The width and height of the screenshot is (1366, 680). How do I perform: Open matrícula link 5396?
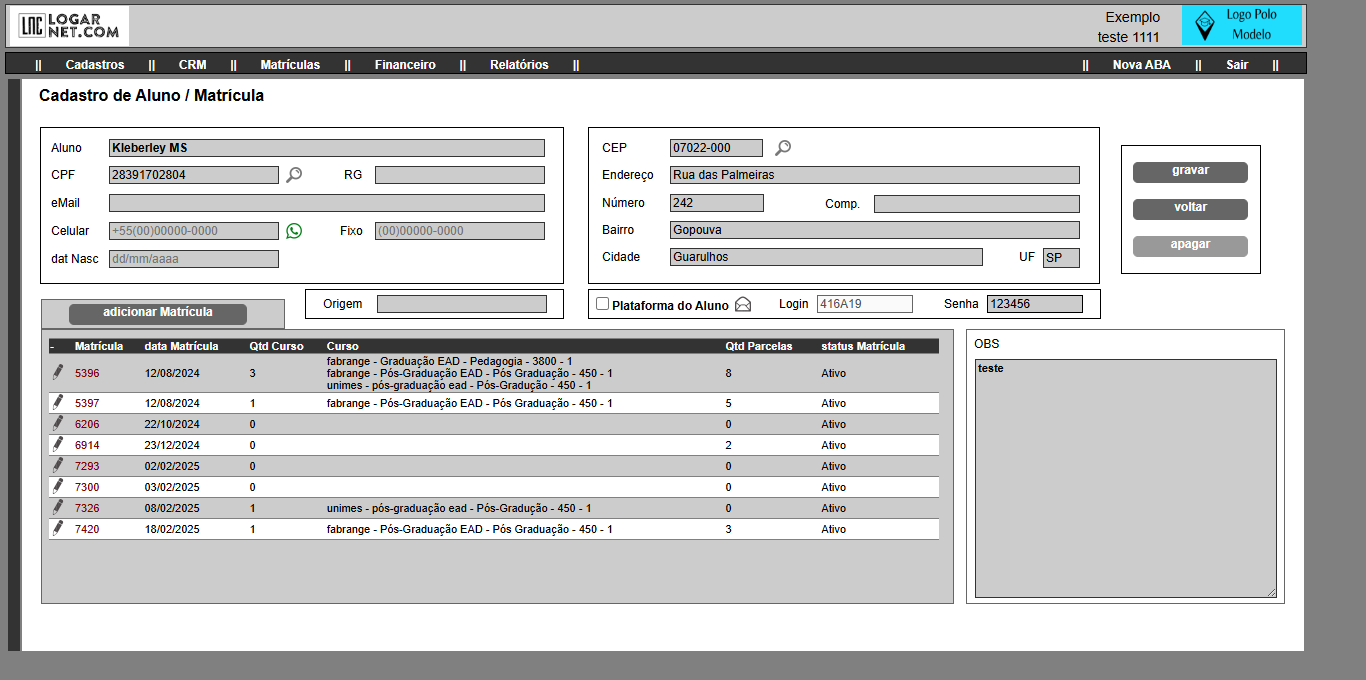click(x=87, y=374)
